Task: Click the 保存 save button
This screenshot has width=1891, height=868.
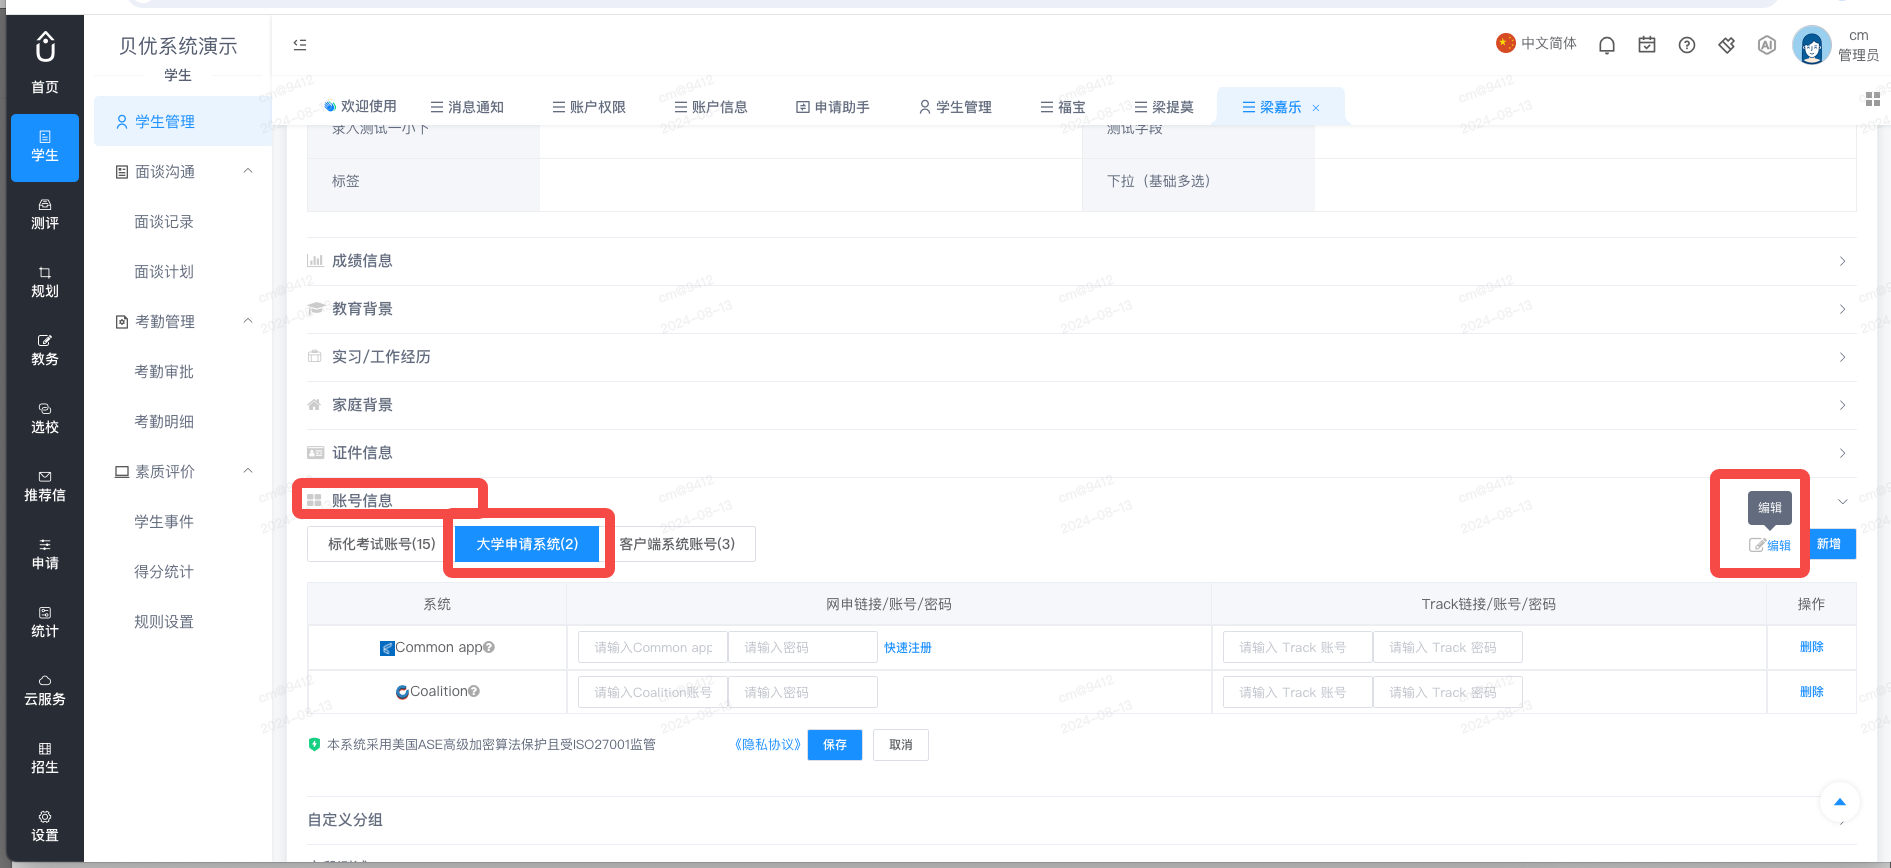Action: pyautogui.click(x=835, y=745)
